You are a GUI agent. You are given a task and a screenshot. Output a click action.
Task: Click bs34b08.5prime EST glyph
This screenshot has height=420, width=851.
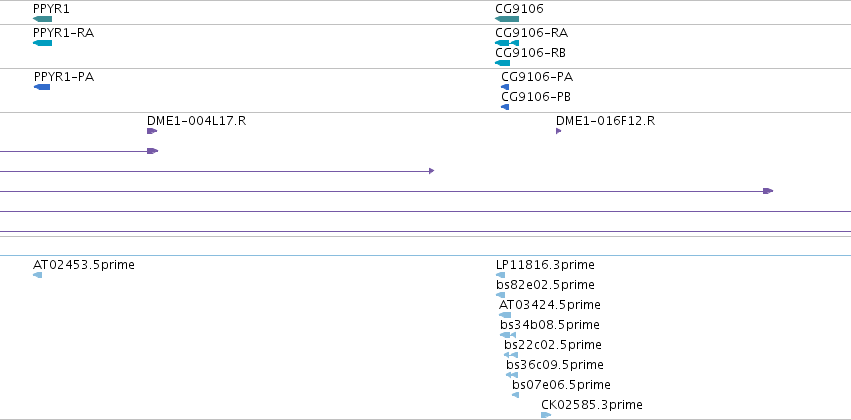pos(508,335)
